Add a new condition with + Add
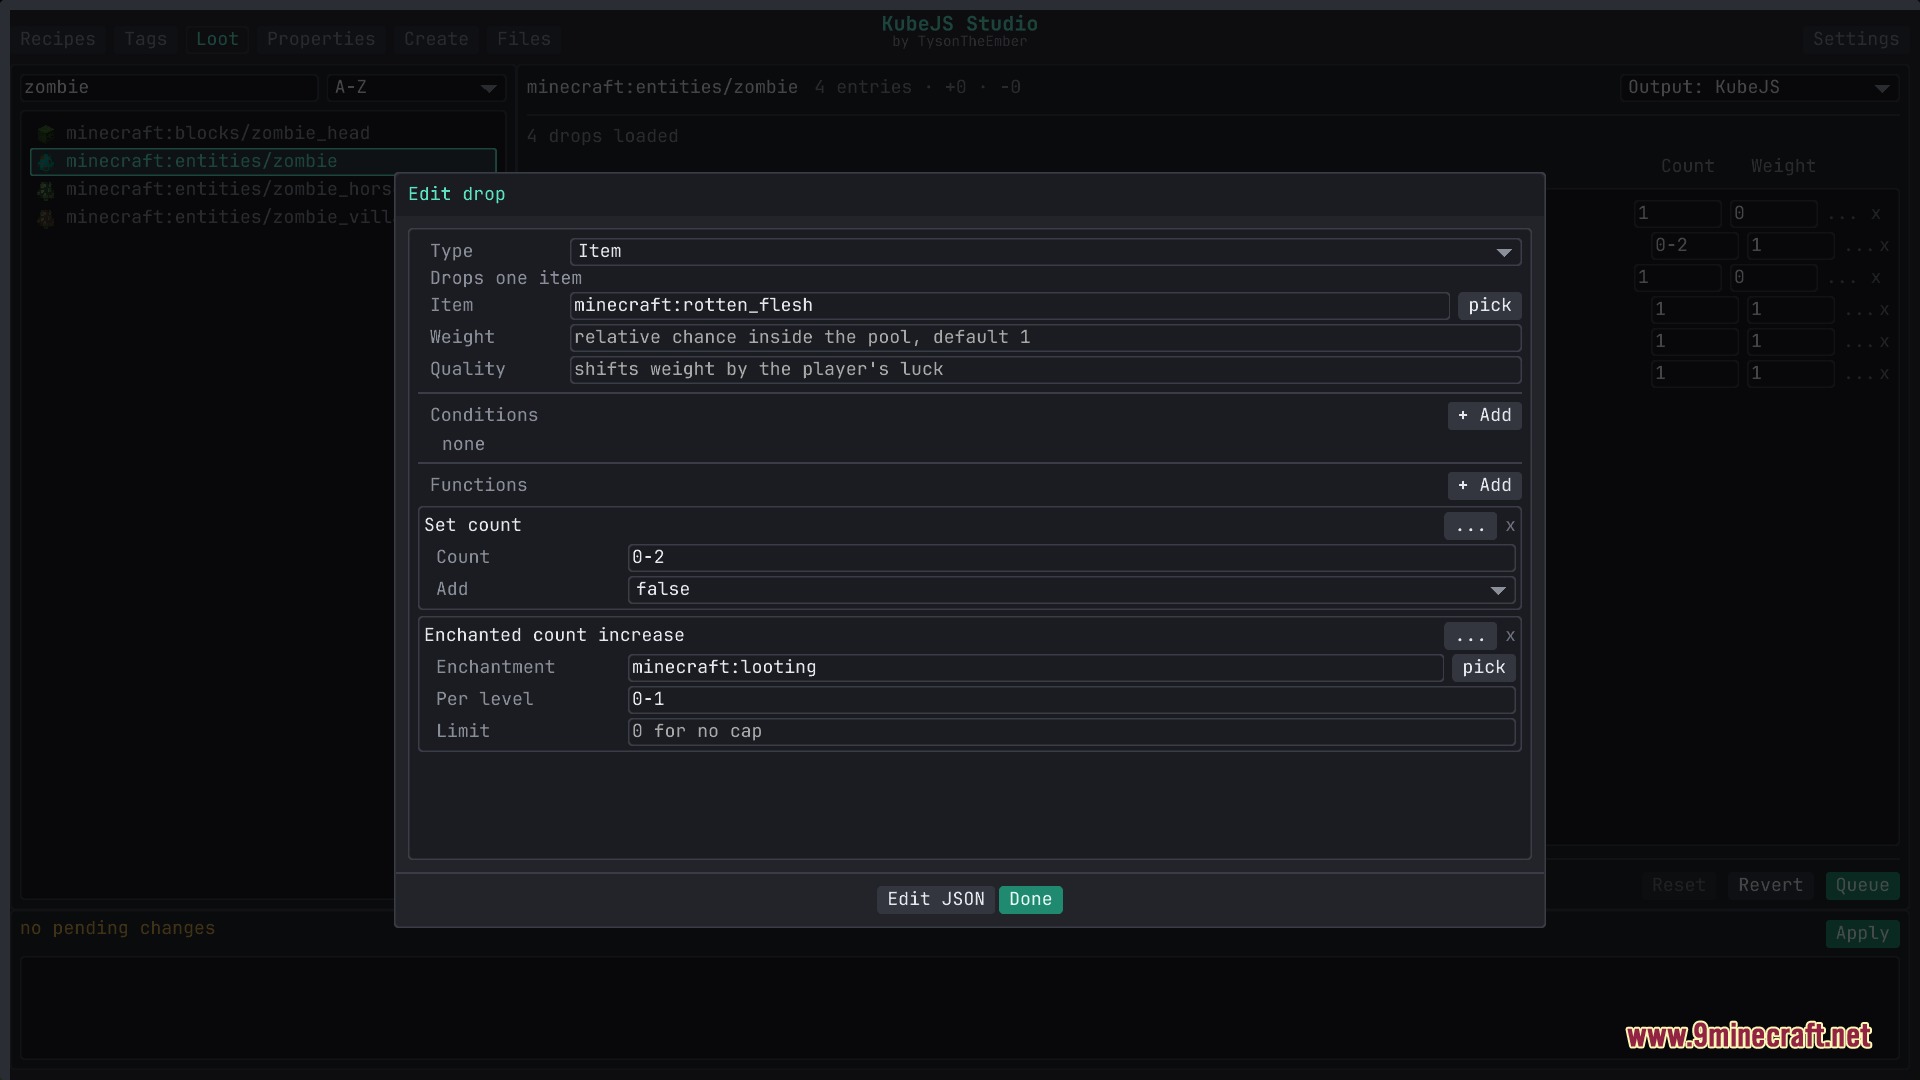This screenshot has height=1080, width=1920. pyautogui.click(x=1484, y=416)
